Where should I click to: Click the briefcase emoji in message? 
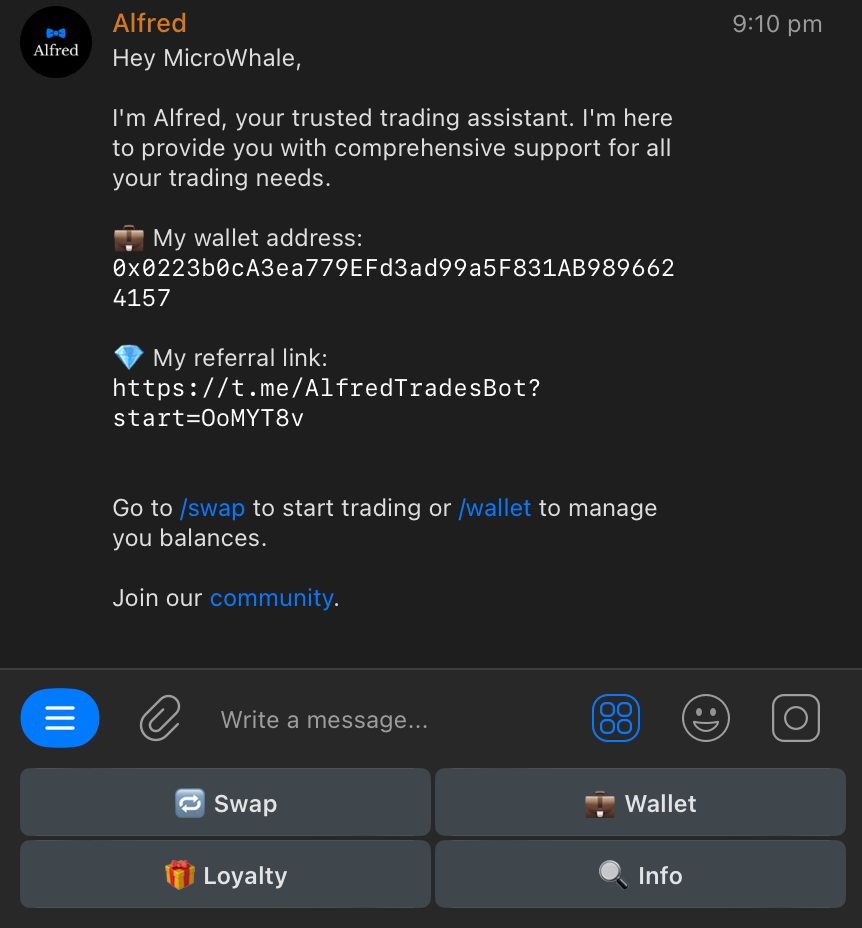129,238
